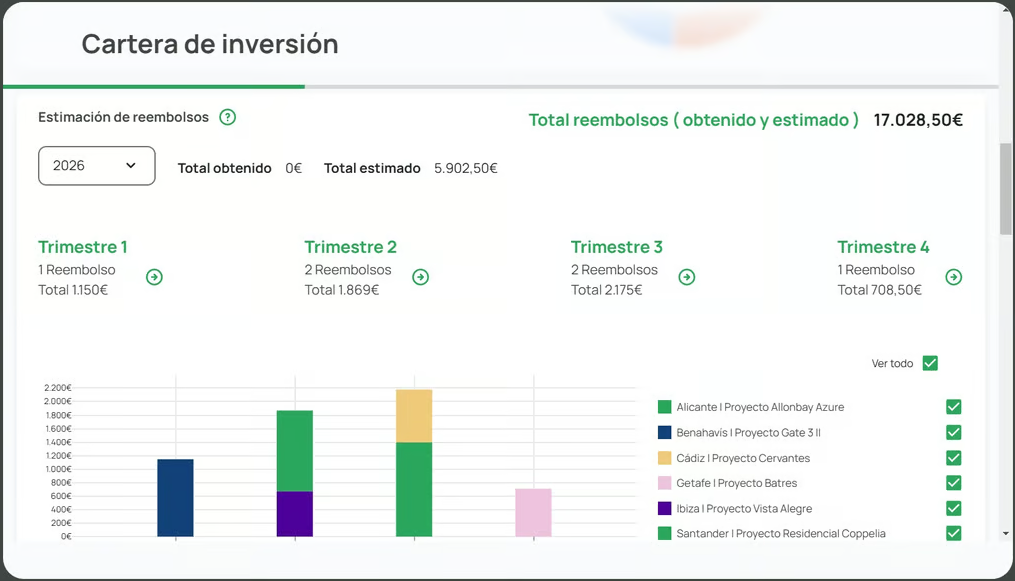Toggle the Ver todo checkbox
1015x581 pixels.
click(930, 363)
